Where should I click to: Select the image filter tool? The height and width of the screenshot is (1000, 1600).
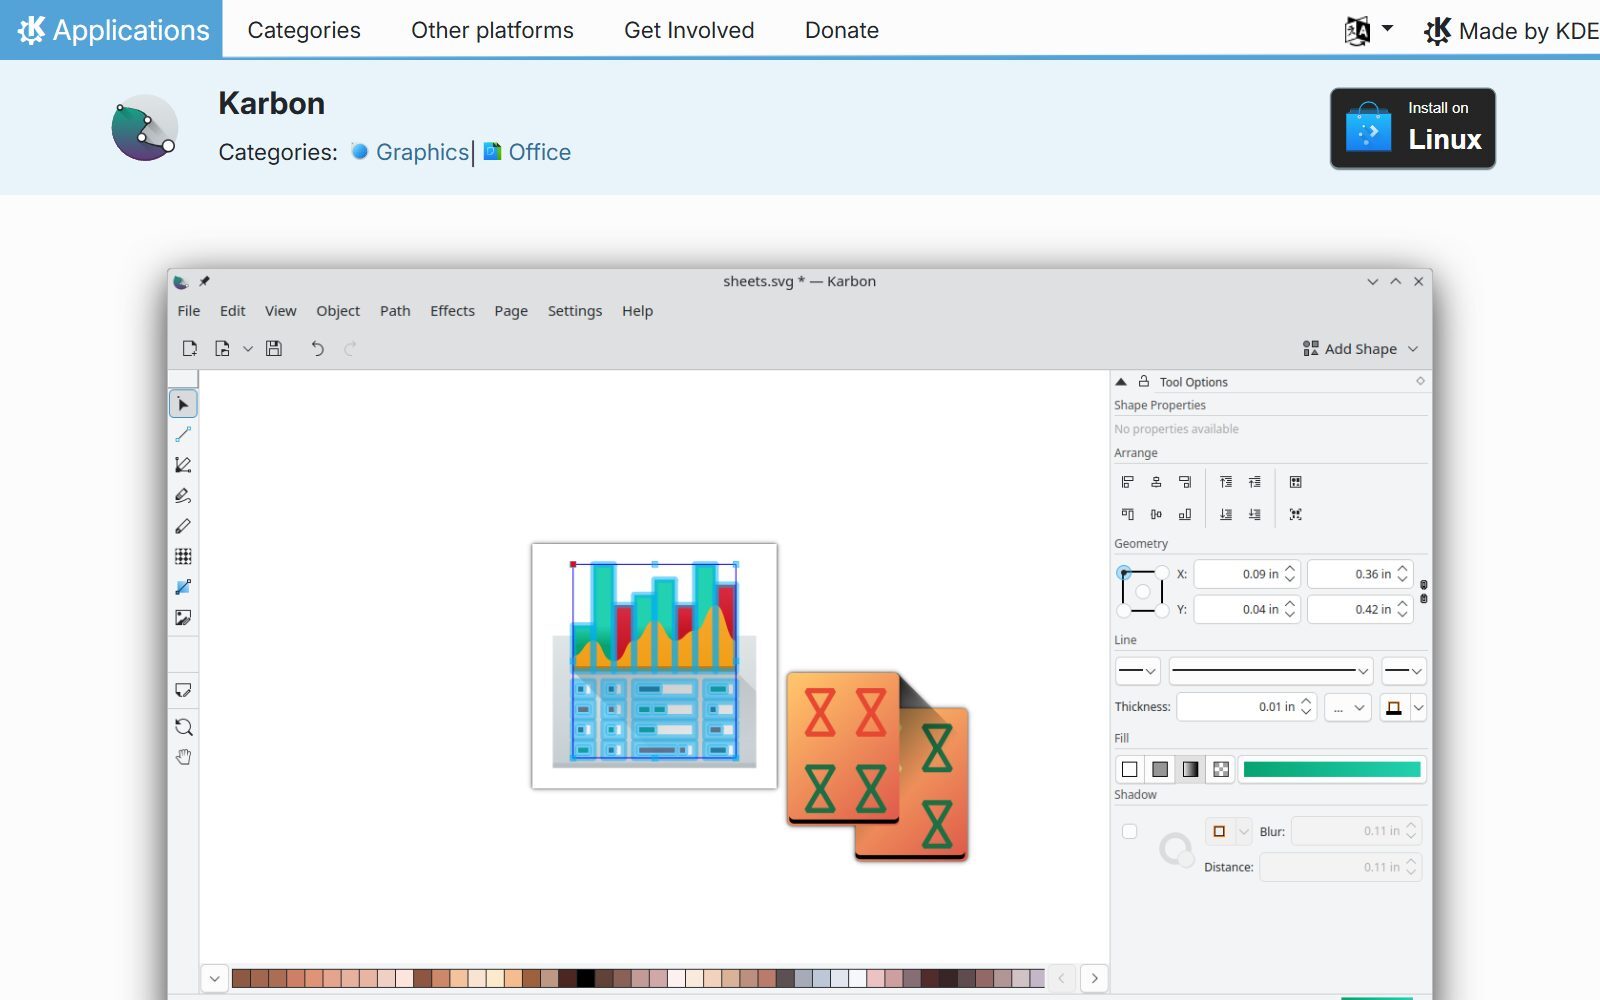[x=183, y=618]
